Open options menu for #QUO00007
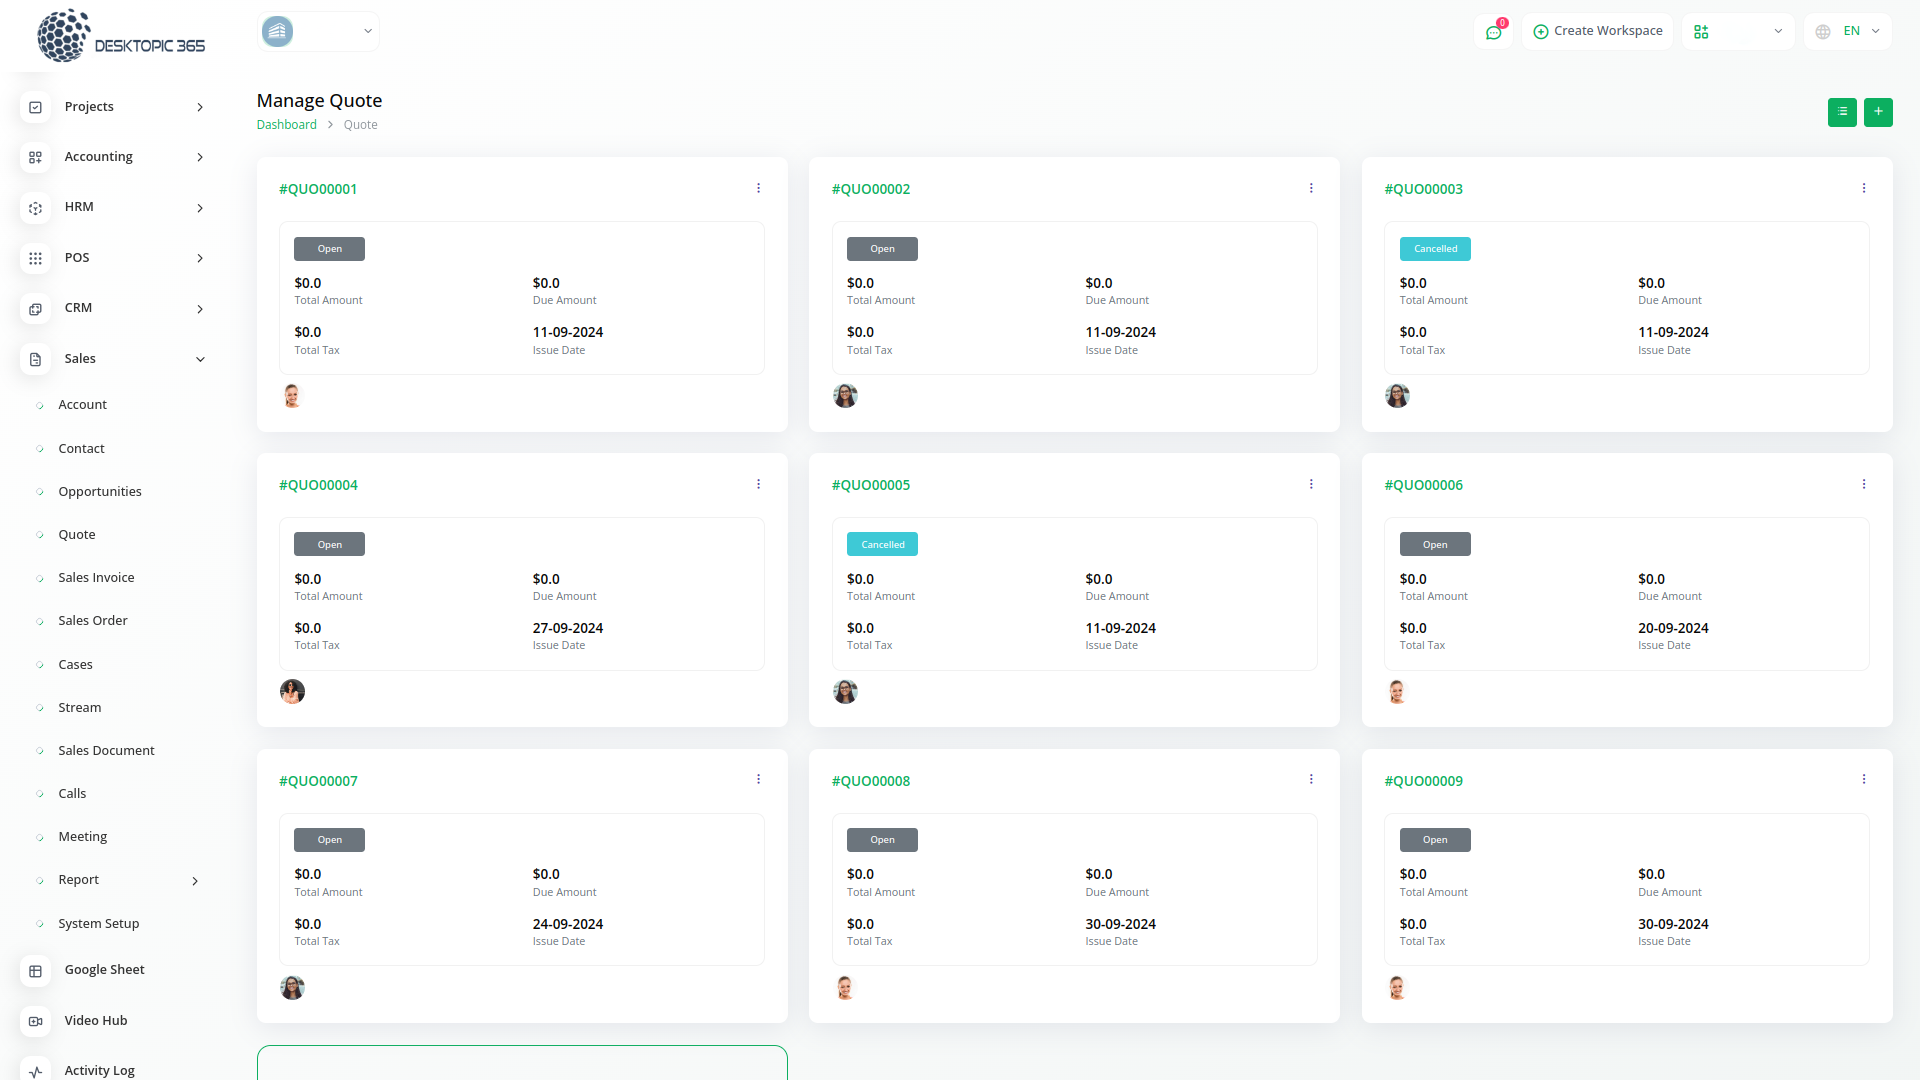The image size is (1920, 1080). tap(758, 779)
